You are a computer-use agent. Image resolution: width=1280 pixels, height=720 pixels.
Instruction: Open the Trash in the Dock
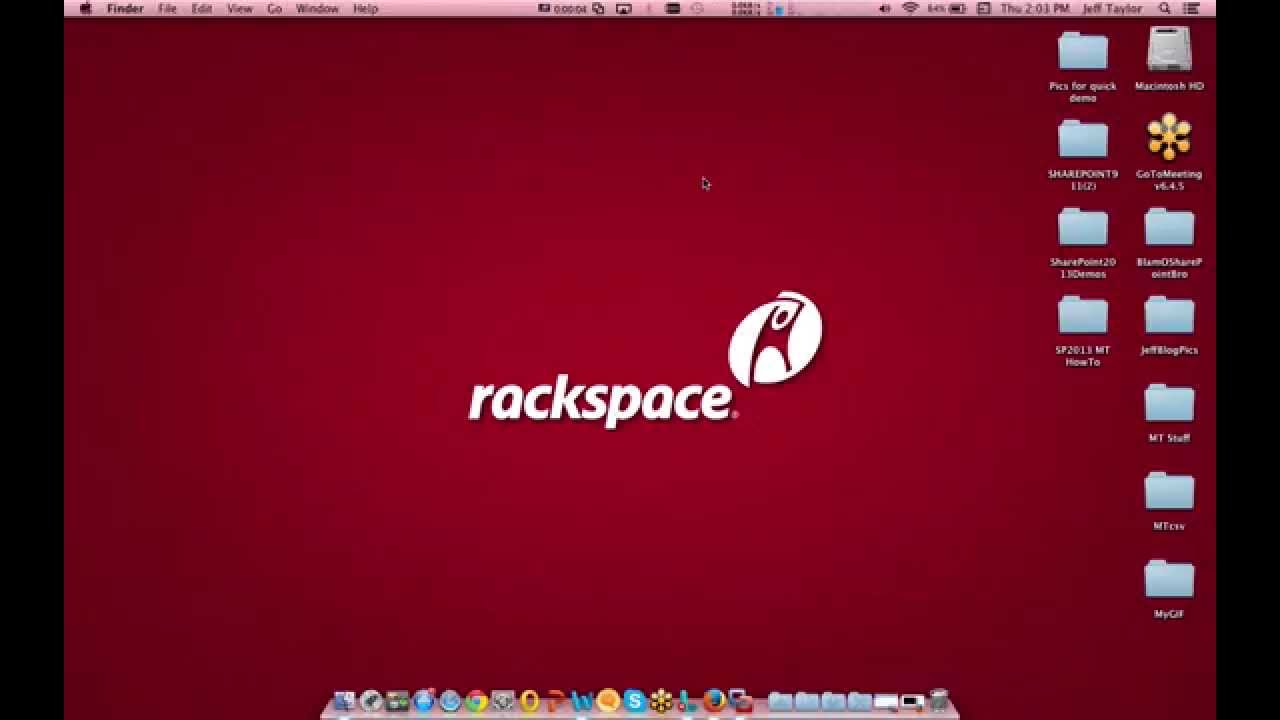pyautogui.click(x=939, y=700)
